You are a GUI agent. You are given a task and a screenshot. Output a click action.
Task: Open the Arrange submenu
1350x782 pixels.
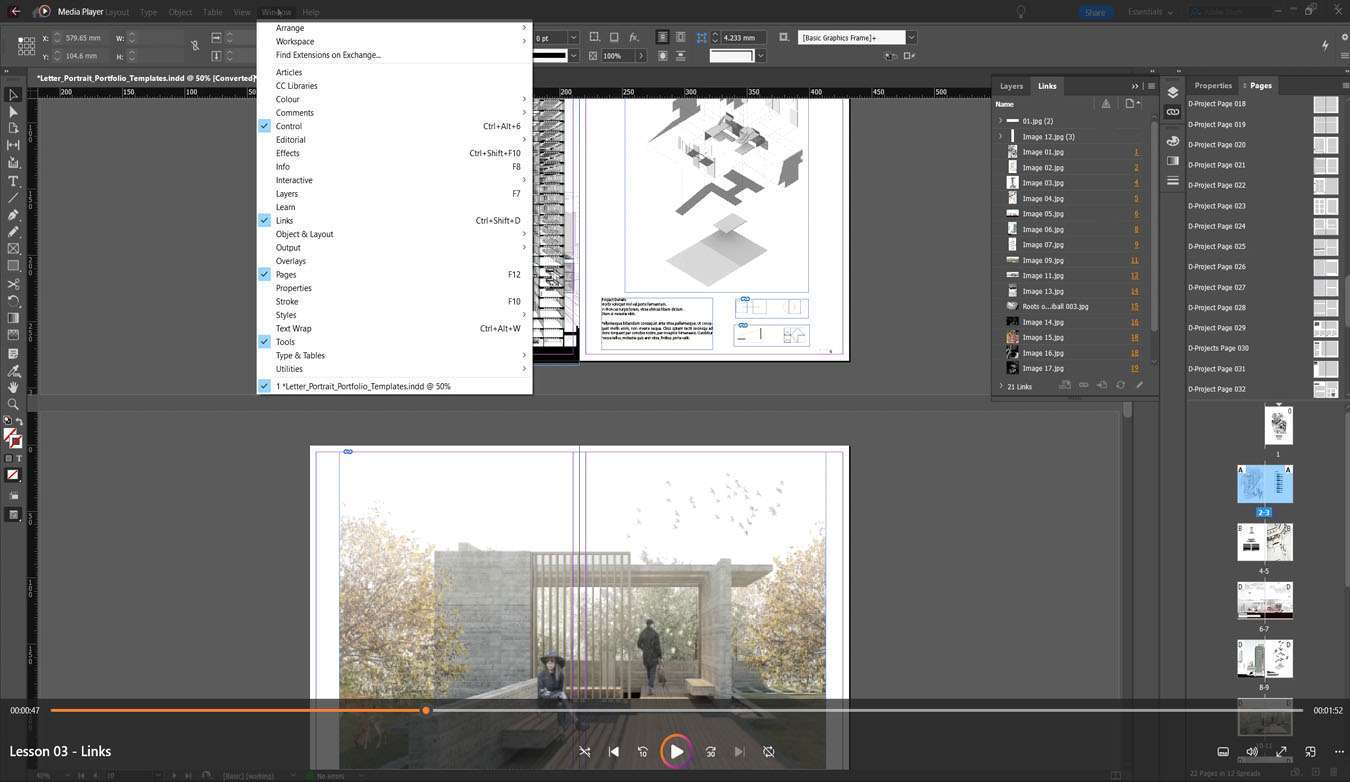point(394,28)
